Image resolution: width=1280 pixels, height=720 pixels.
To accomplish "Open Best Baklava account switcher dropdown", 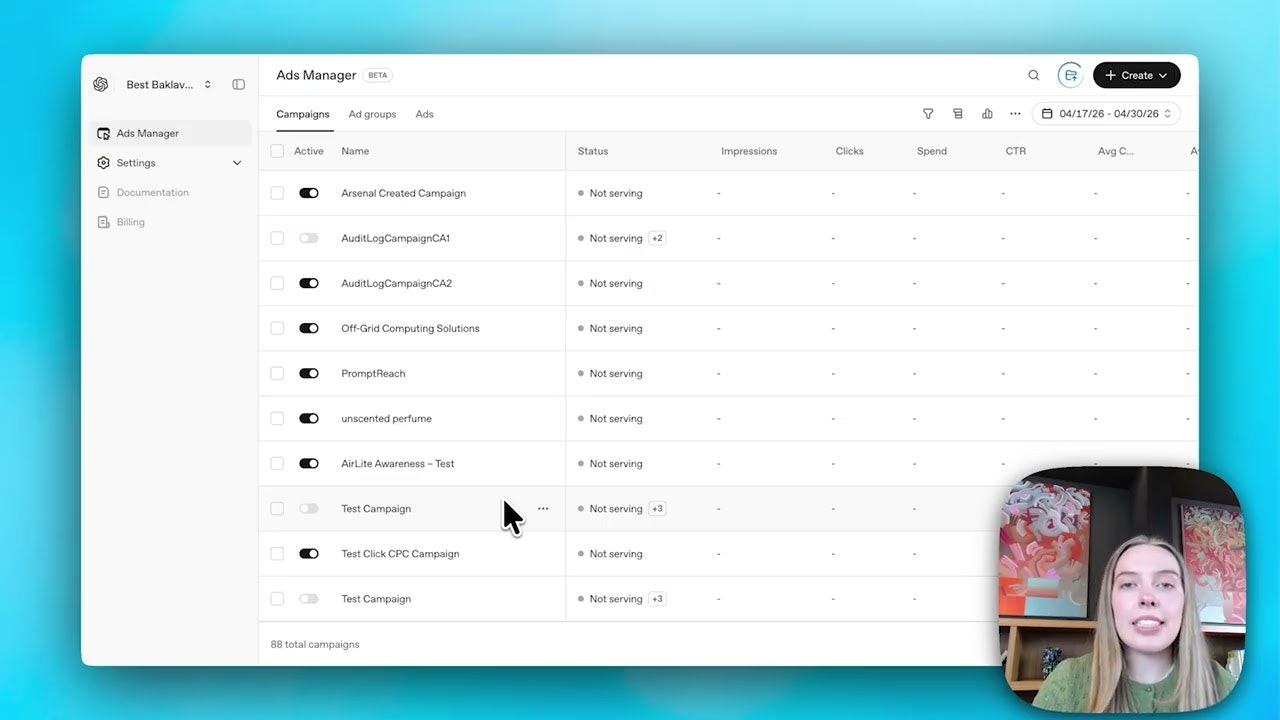I will pyautogui.click(x=168, y=85).
